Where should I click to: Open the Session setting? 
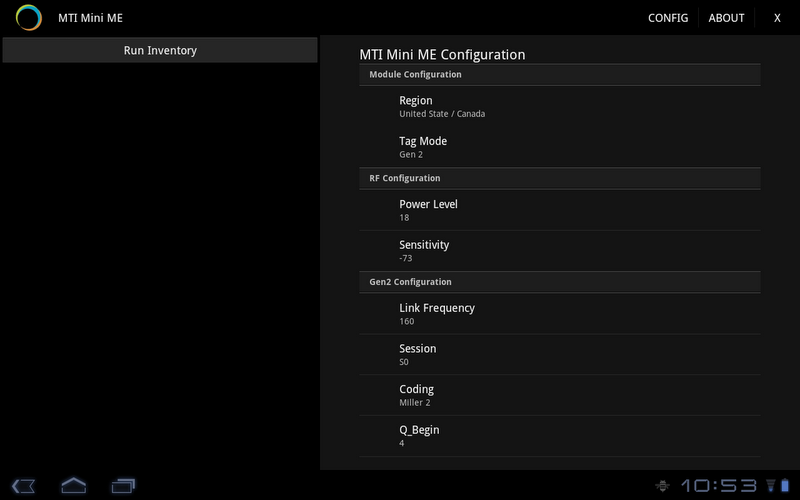(x=560, y=355)
